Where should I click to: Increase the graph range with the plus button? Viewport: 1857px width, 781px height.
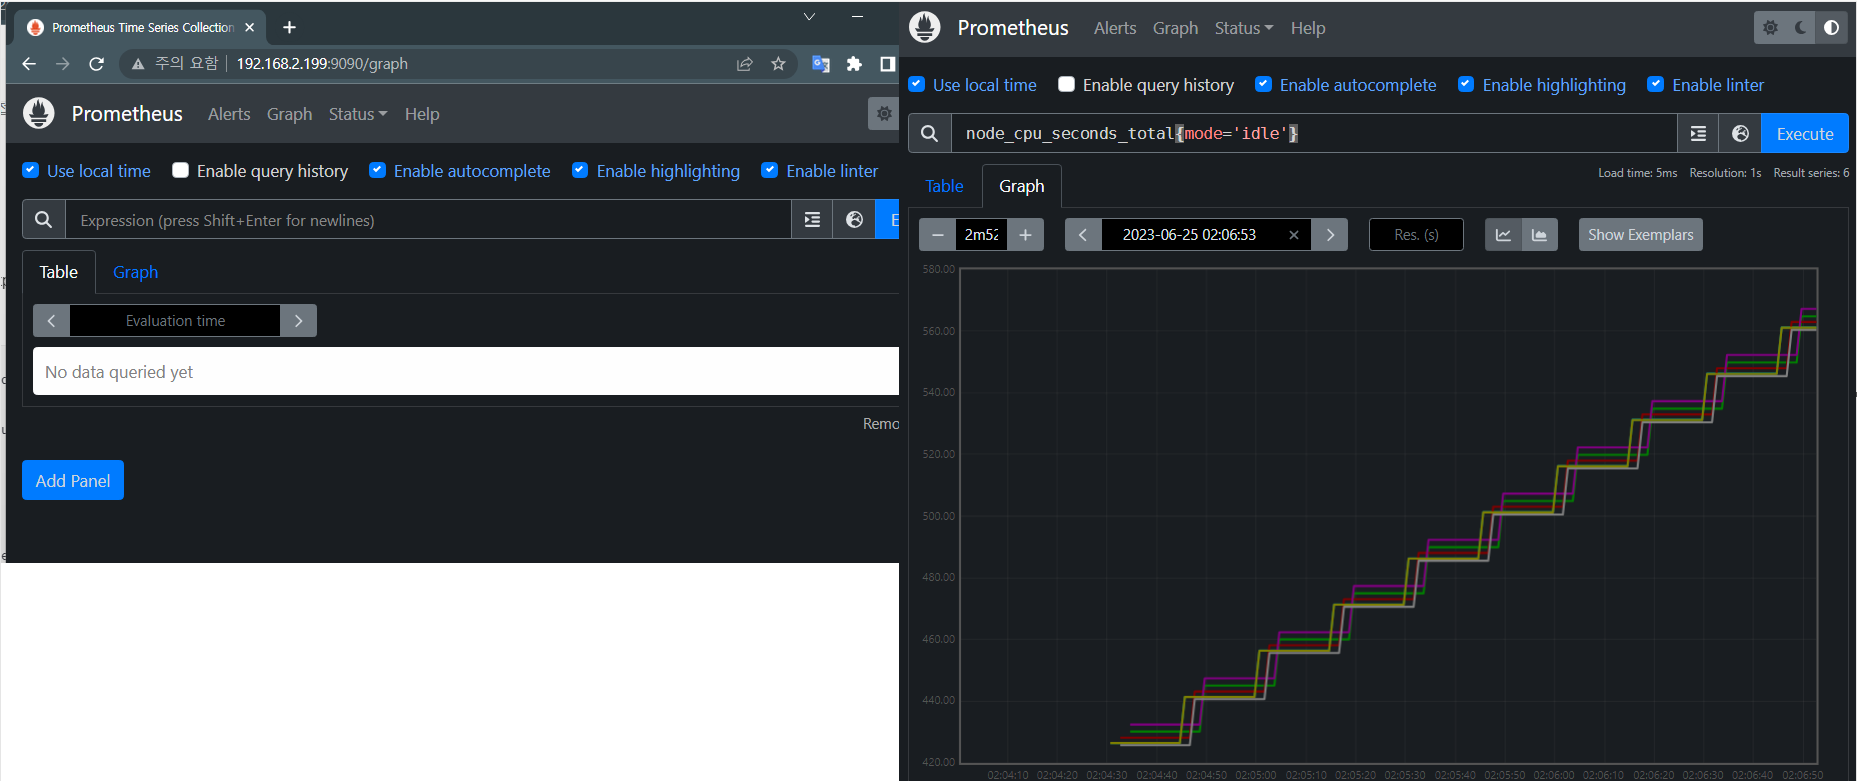click(x=1025, y=235)
